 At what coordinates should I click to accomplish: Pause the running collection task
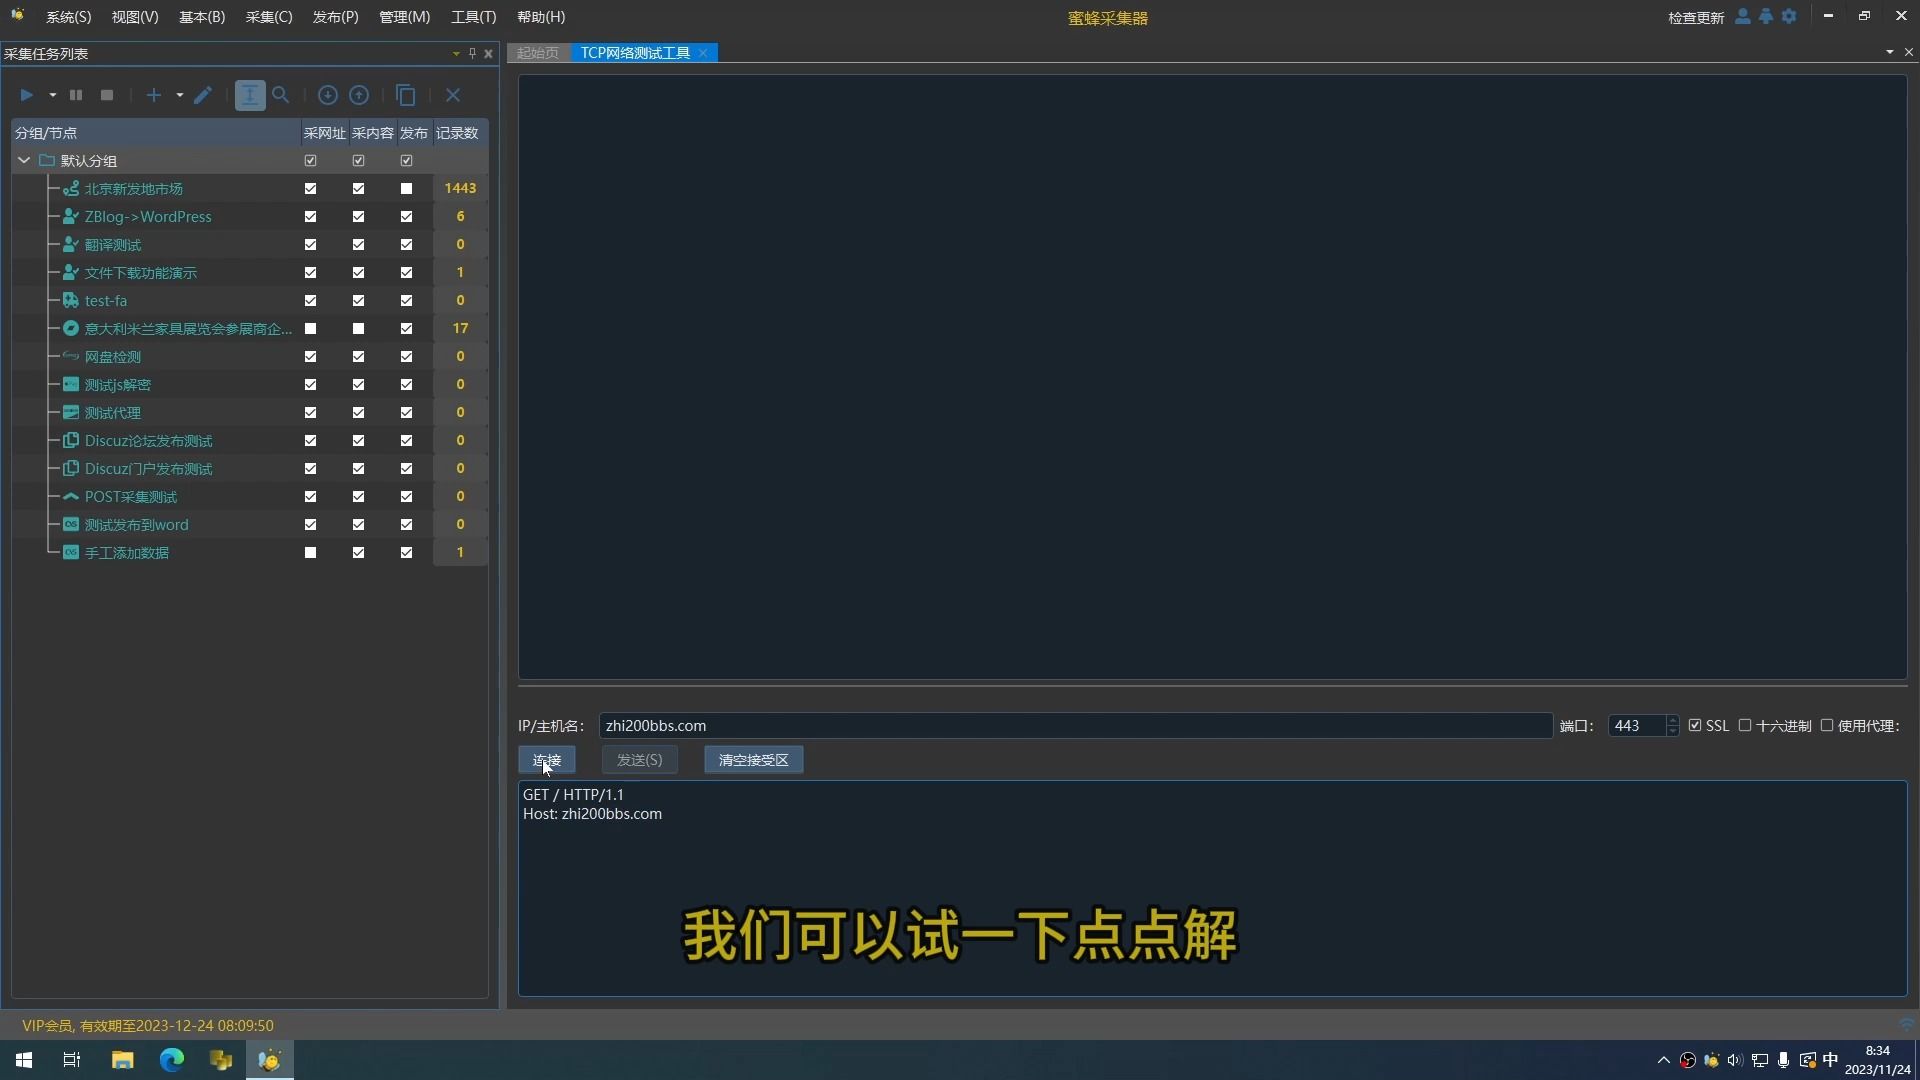click(x=76, y=95)
